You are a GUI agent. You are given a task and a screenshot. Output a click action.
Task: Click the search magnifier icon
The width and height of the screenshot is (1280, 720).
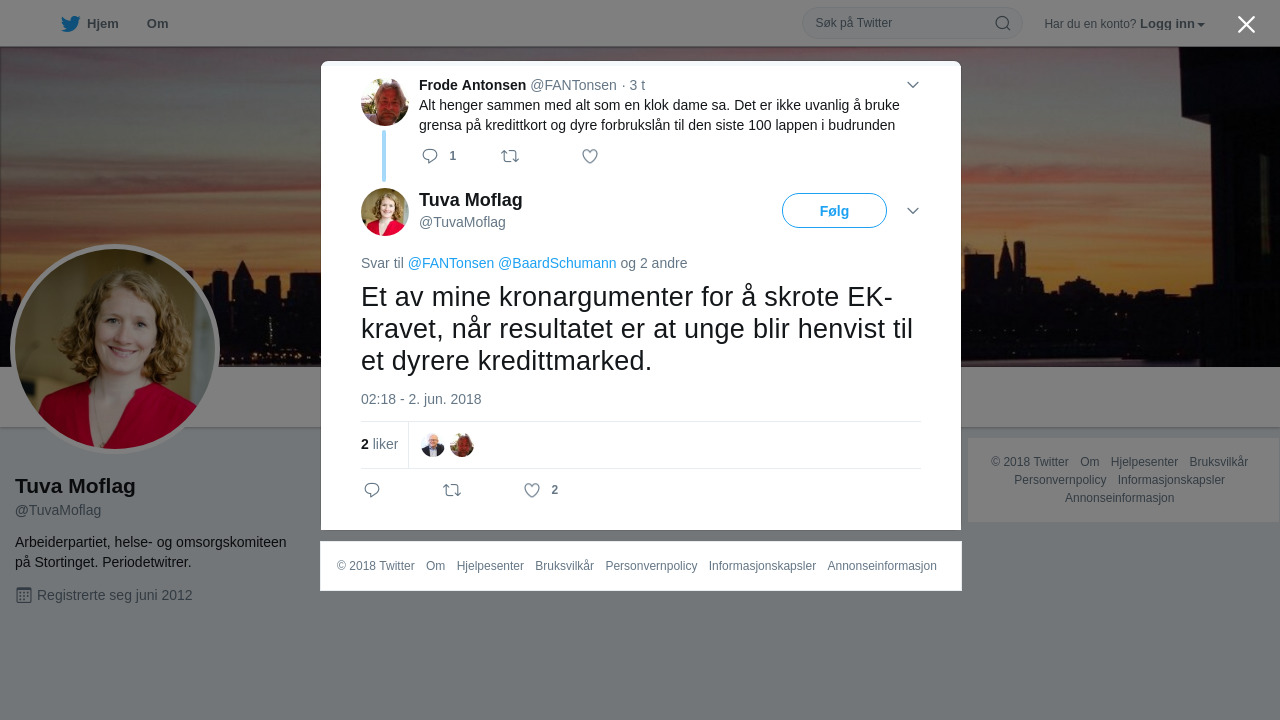[x=1002, y=23]
